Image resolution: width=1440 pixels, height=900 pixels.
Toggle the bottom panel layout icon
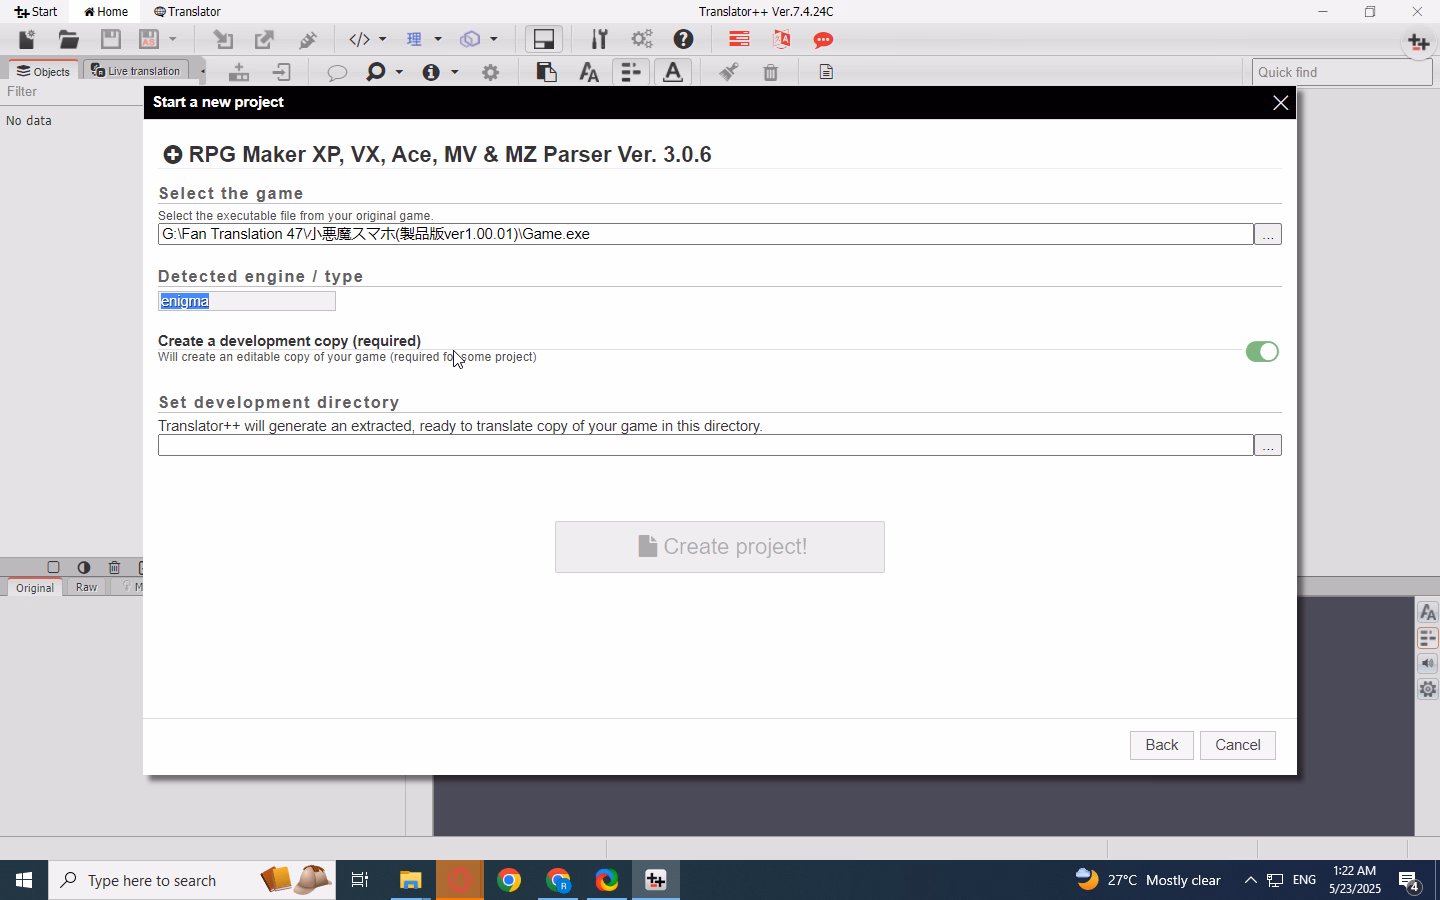click(544, 39)
